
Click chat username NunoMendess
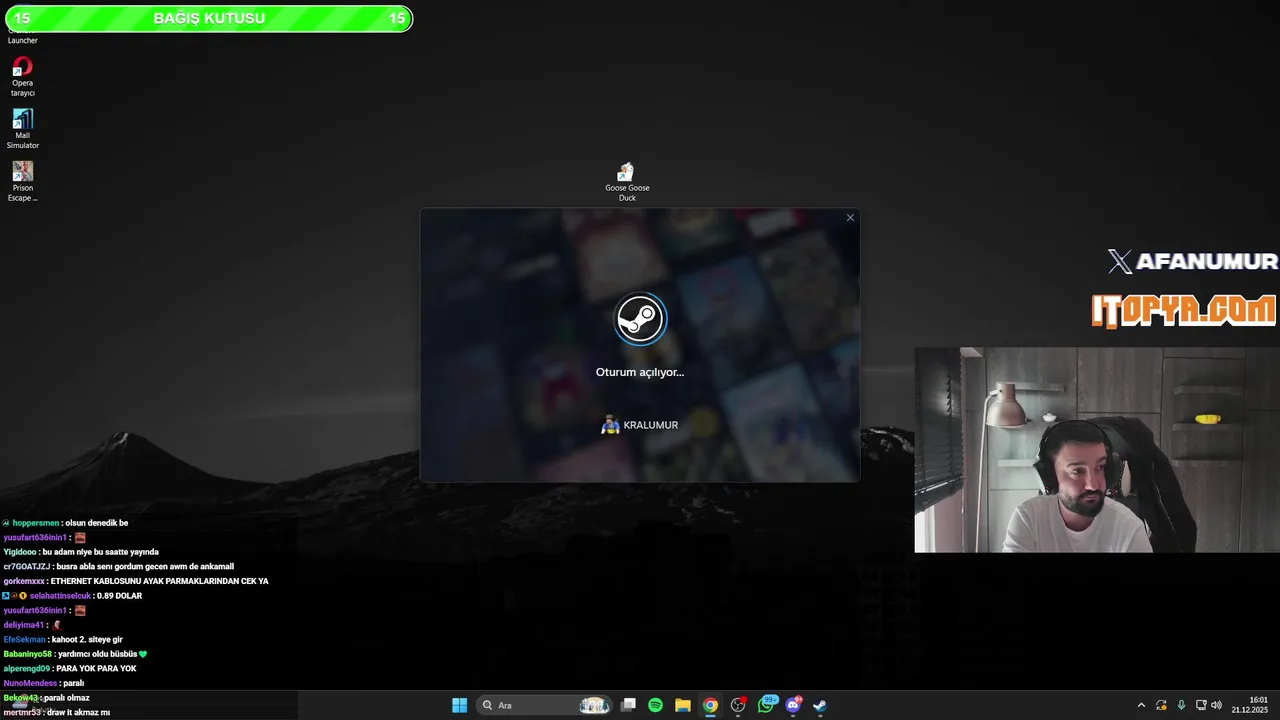(x=30, y=683)
